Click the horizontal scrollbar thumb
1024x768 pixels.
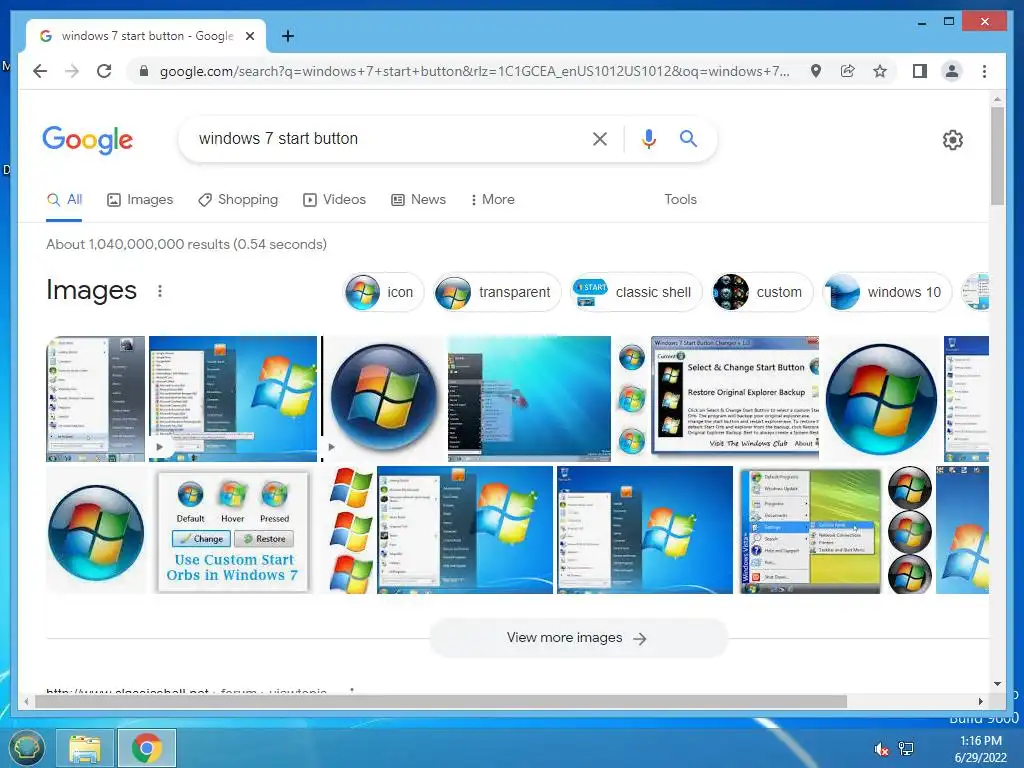[441, 701]
